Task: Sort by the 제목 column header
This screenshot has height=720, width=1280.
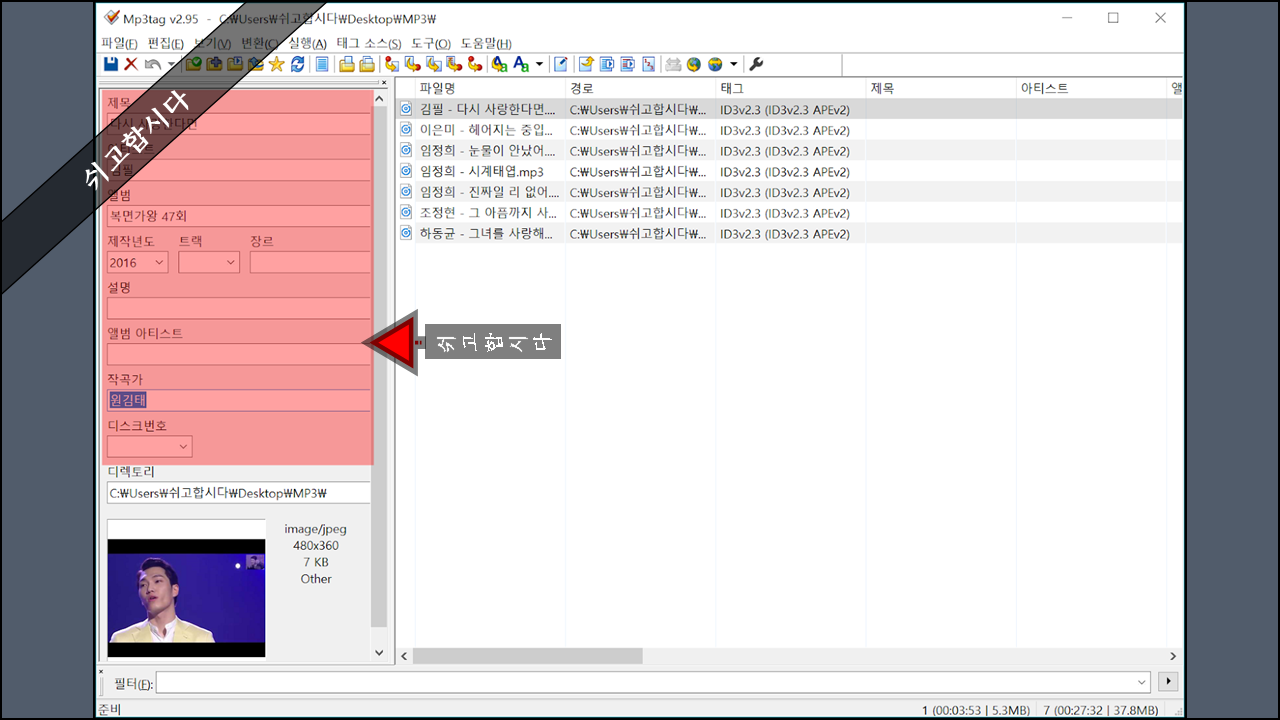Action: click(x=941, y=88)
